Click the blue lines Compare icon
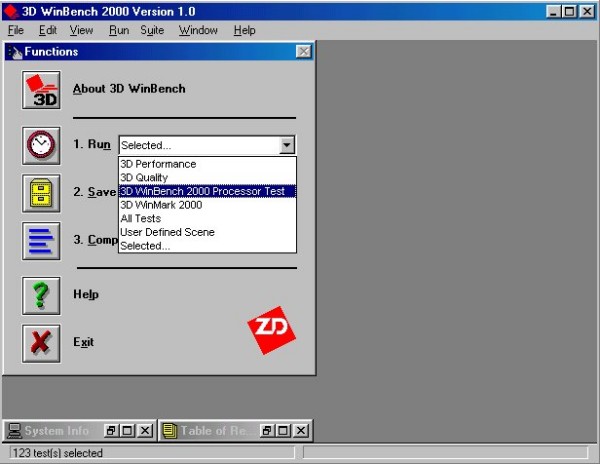Screen dimensions: 600x464 41,241
